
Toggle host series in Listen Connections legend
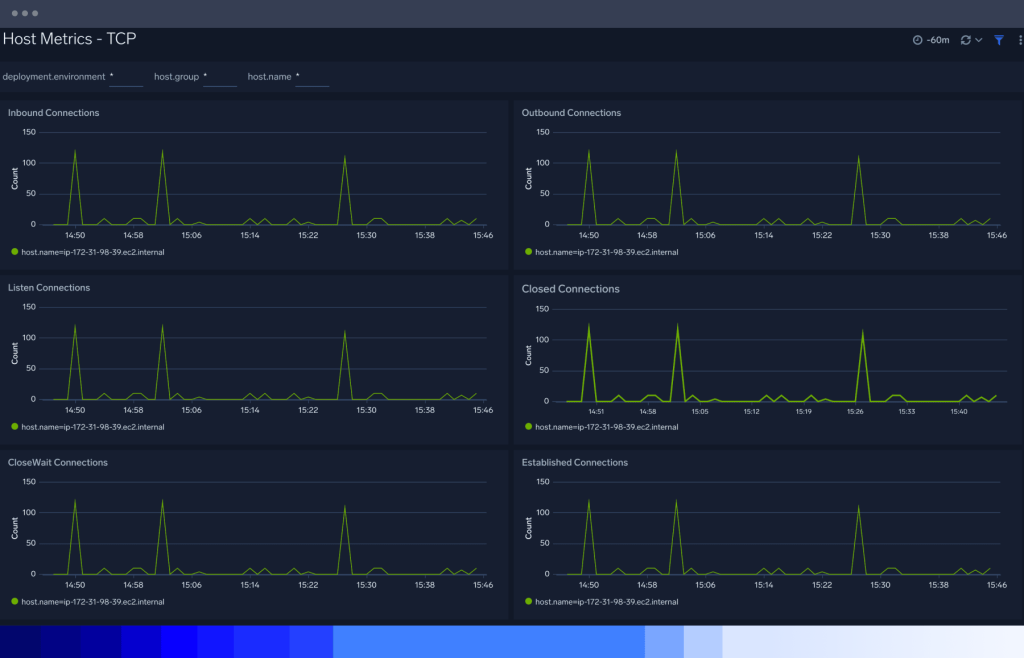pyautogui.click(x=93, y=427)
